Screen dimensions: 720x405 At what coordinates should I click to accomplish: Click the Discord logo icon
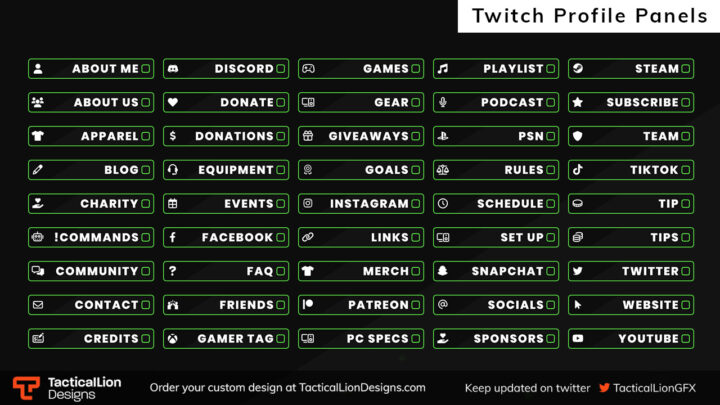(173, 69)
